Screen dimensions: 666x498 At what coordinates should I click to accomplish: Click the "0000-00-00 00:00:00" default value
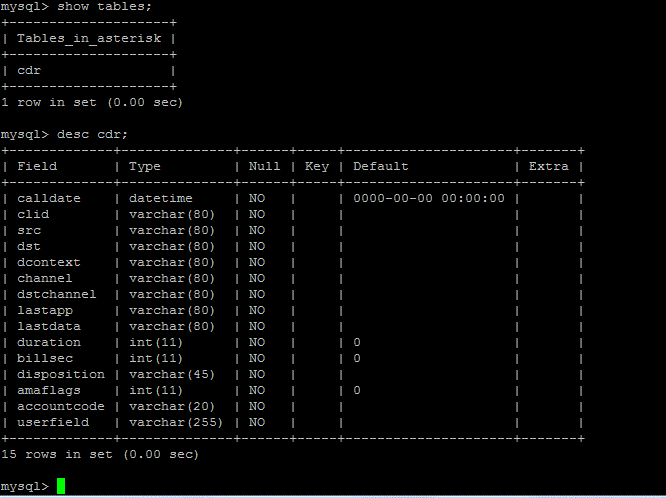[429, 198]
